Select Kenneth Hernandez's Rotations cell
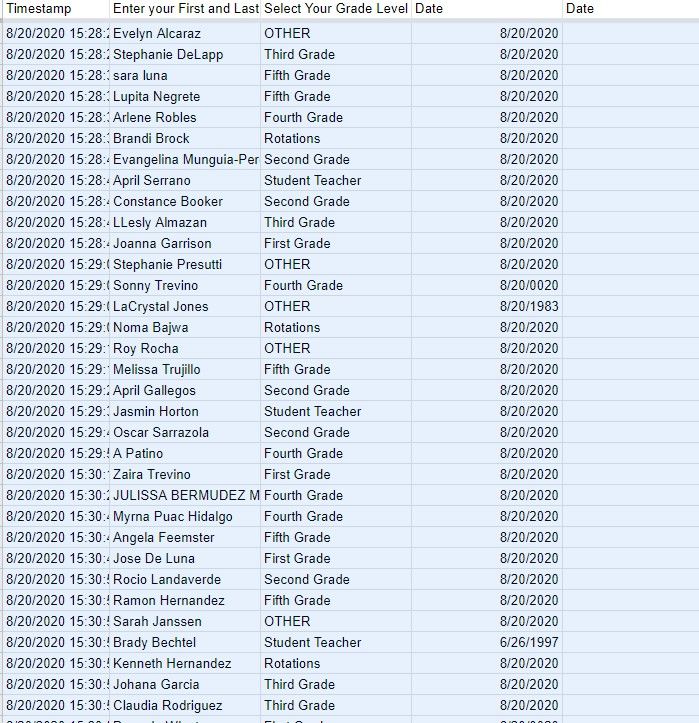The image size is (699, 723). coord(335,663)
